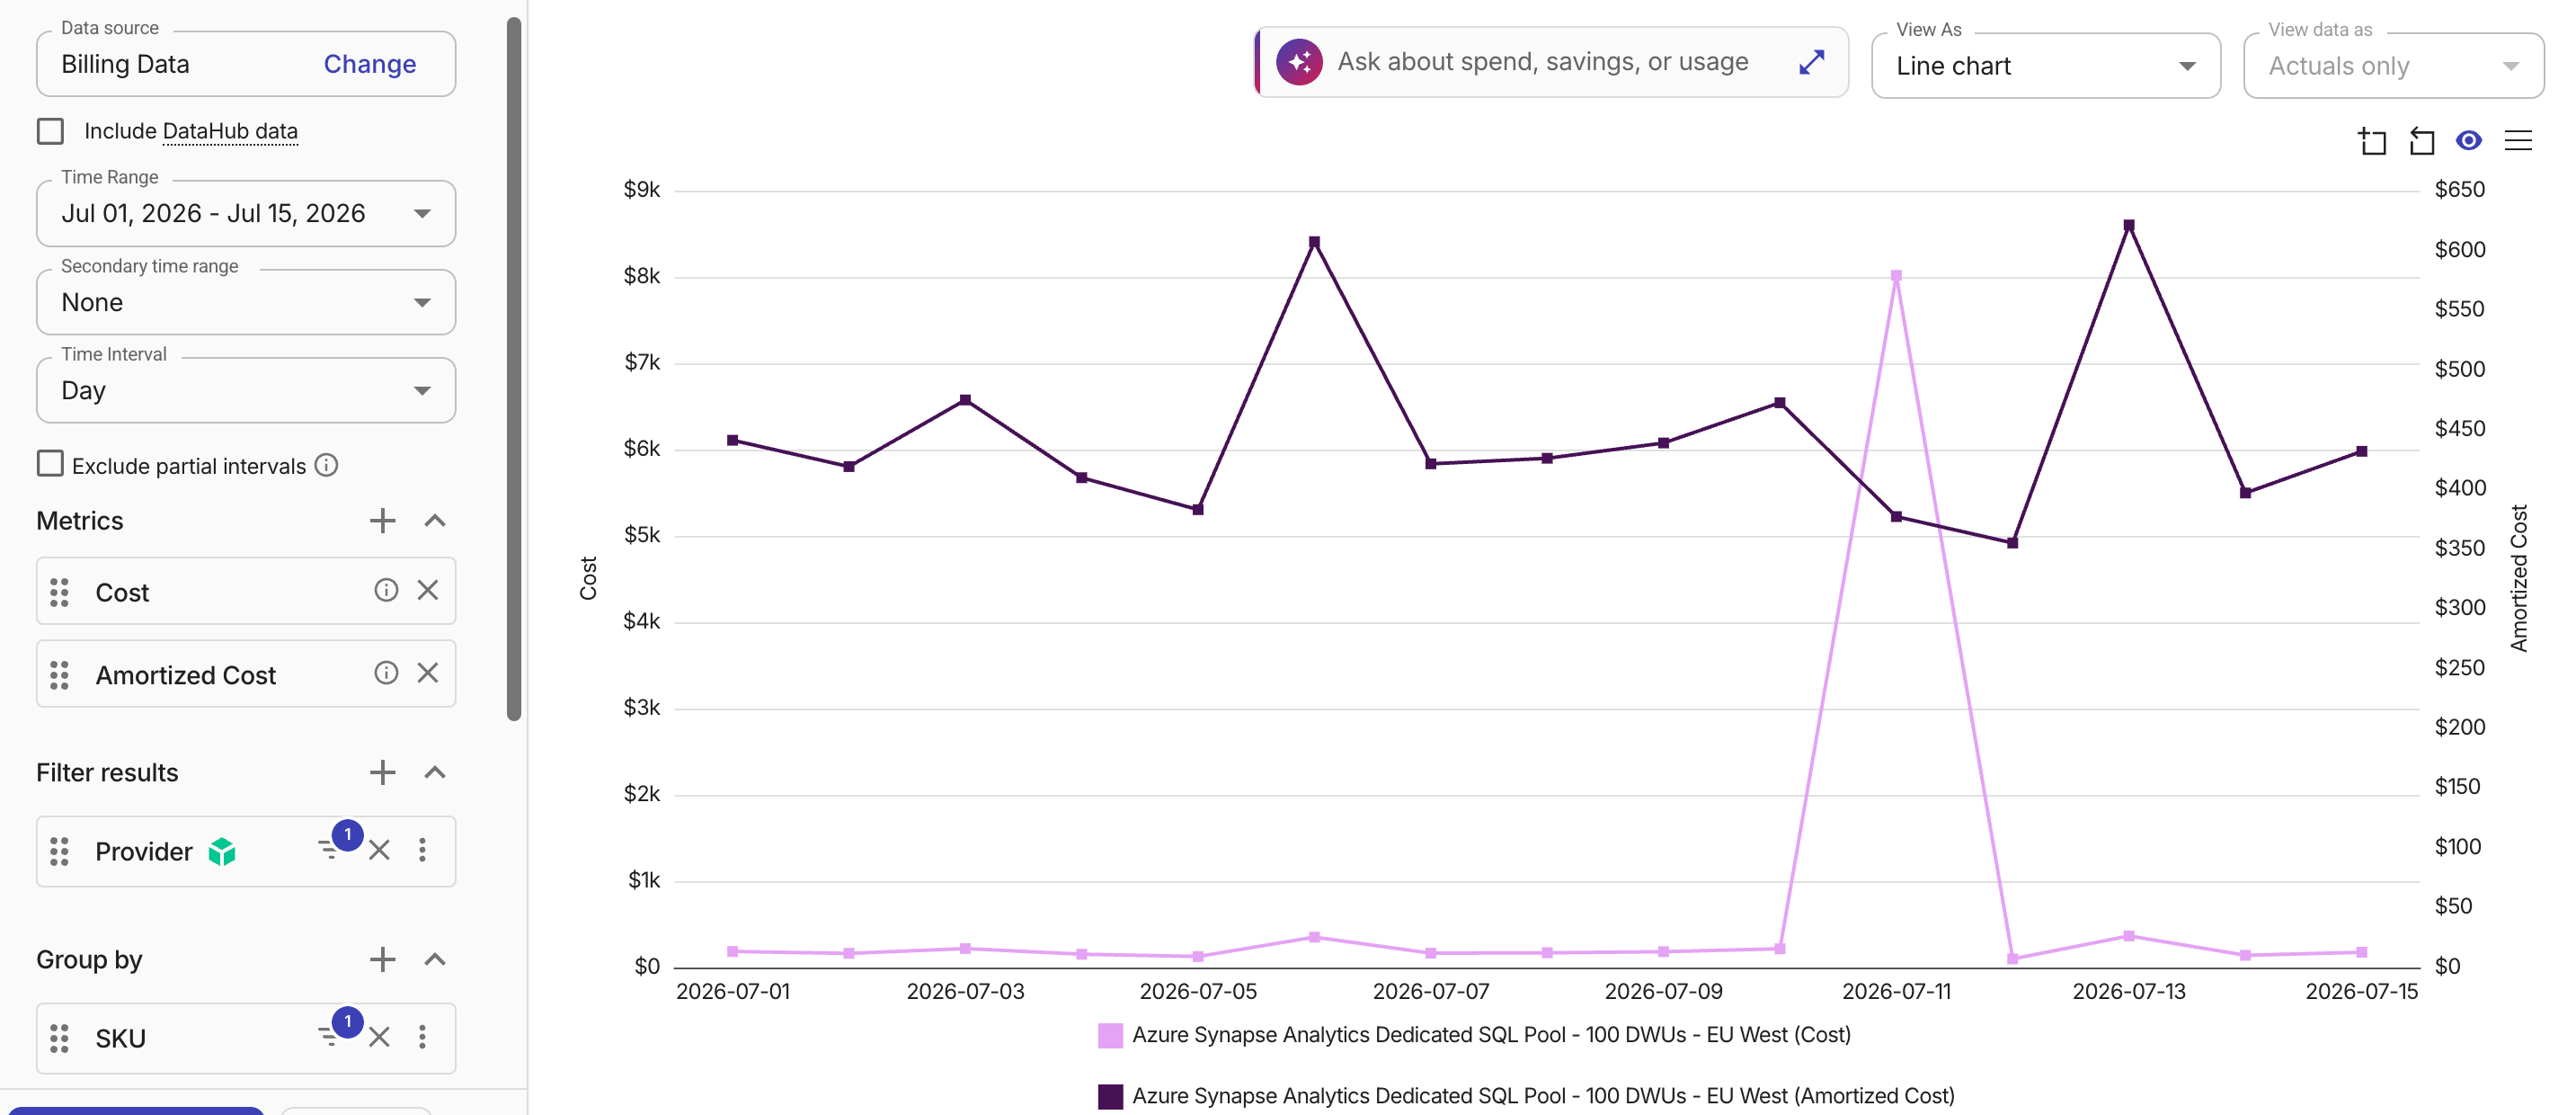Click the Ask about spend input field
Screen dimensions: 2576x1115
[1552, 62]
